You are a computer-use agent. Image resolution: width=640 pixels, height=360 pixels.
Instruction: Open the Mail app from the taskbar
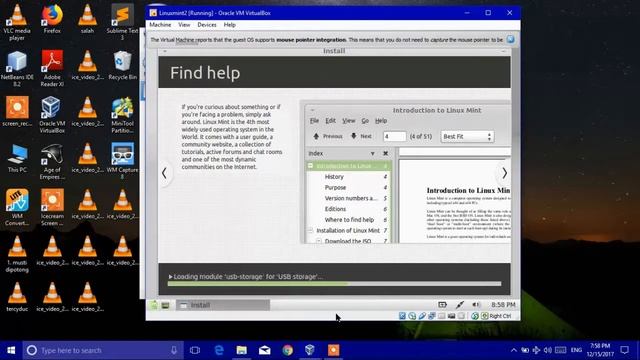coord(264,350)
